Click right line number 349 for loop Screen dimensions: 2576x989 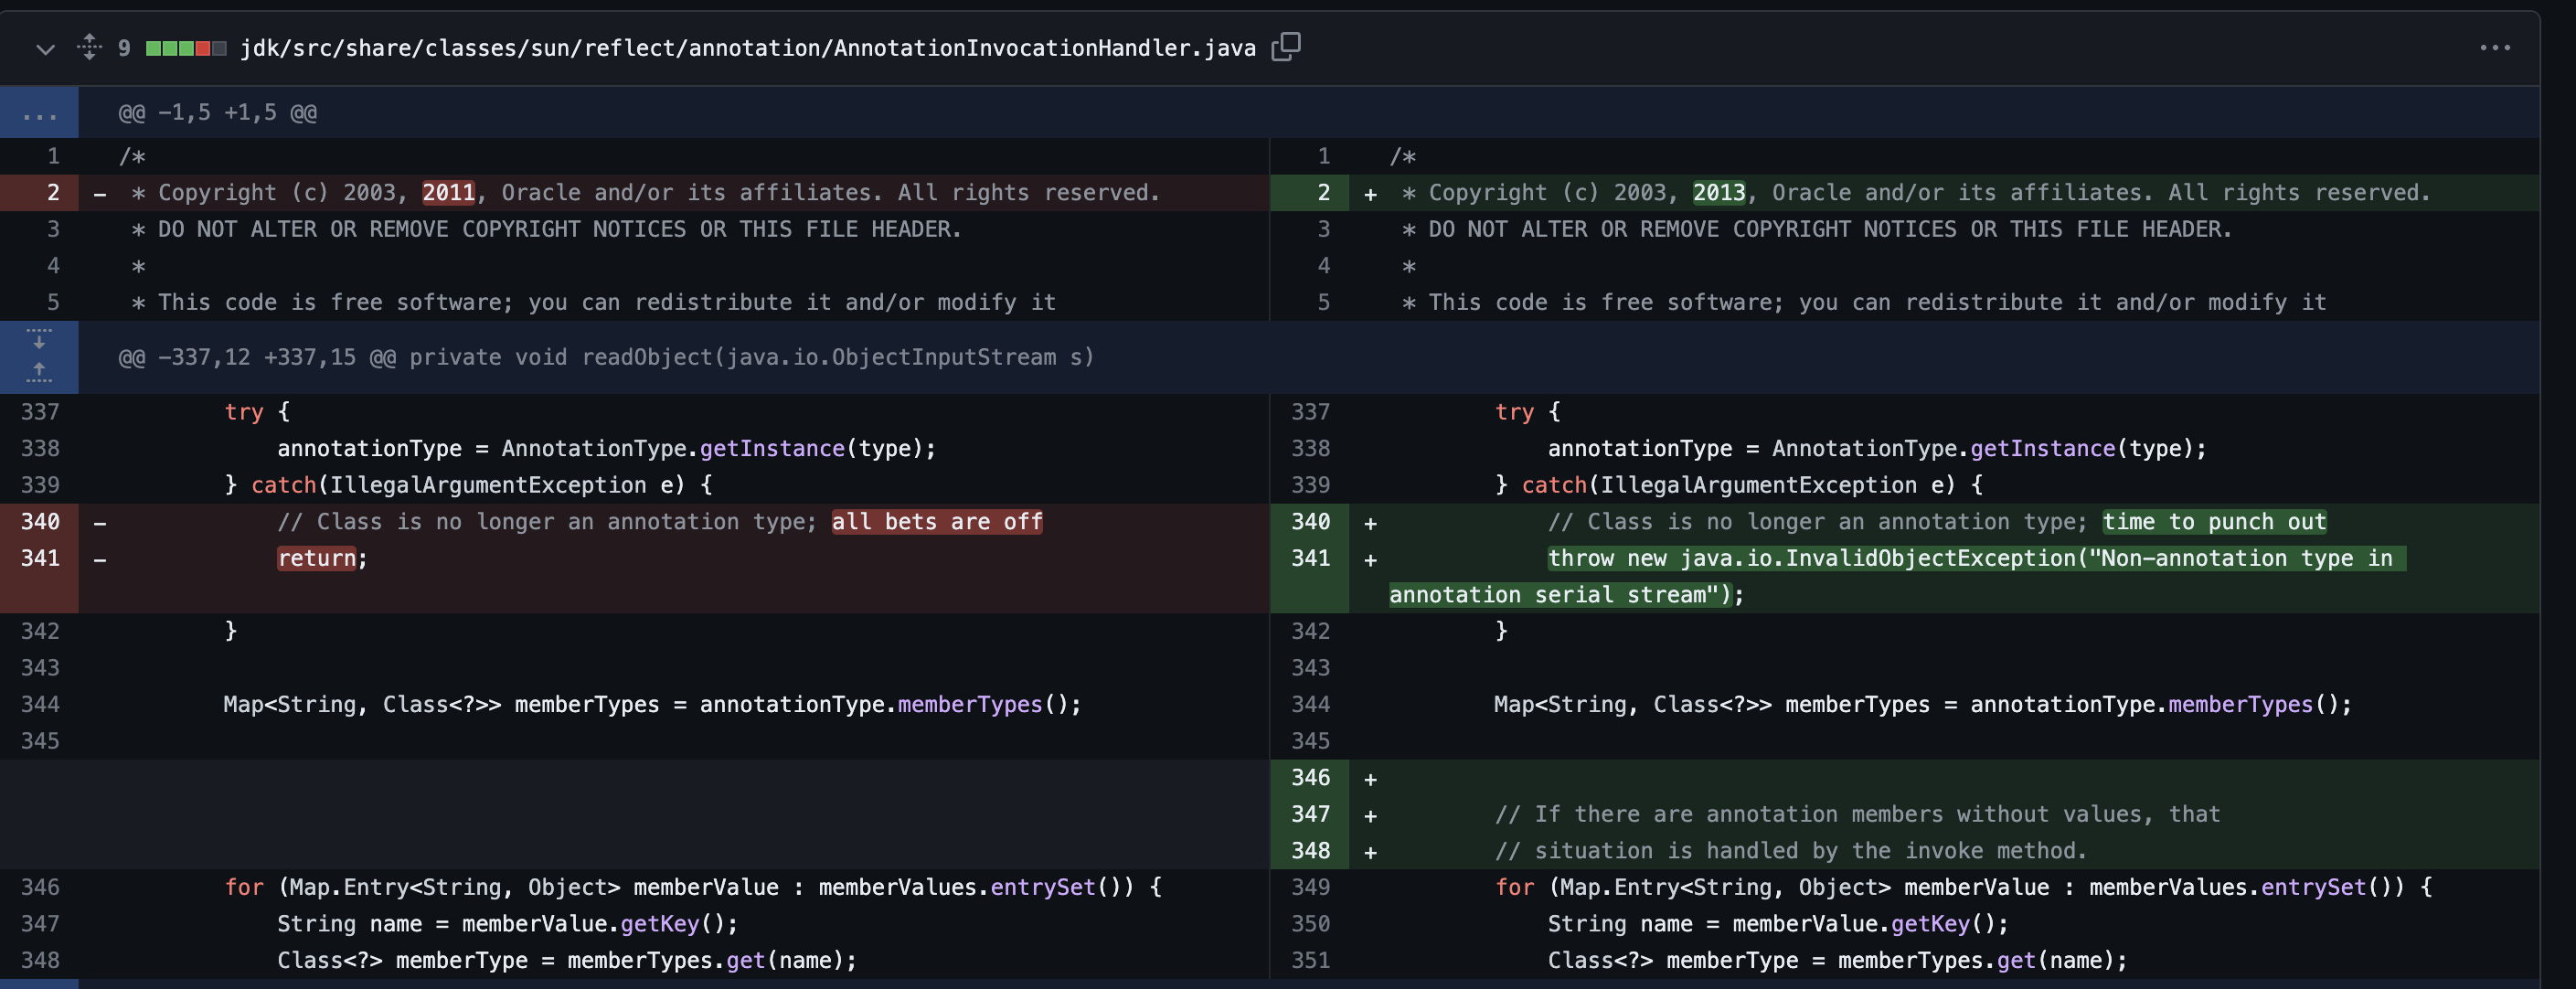(x=1310, y=887)
